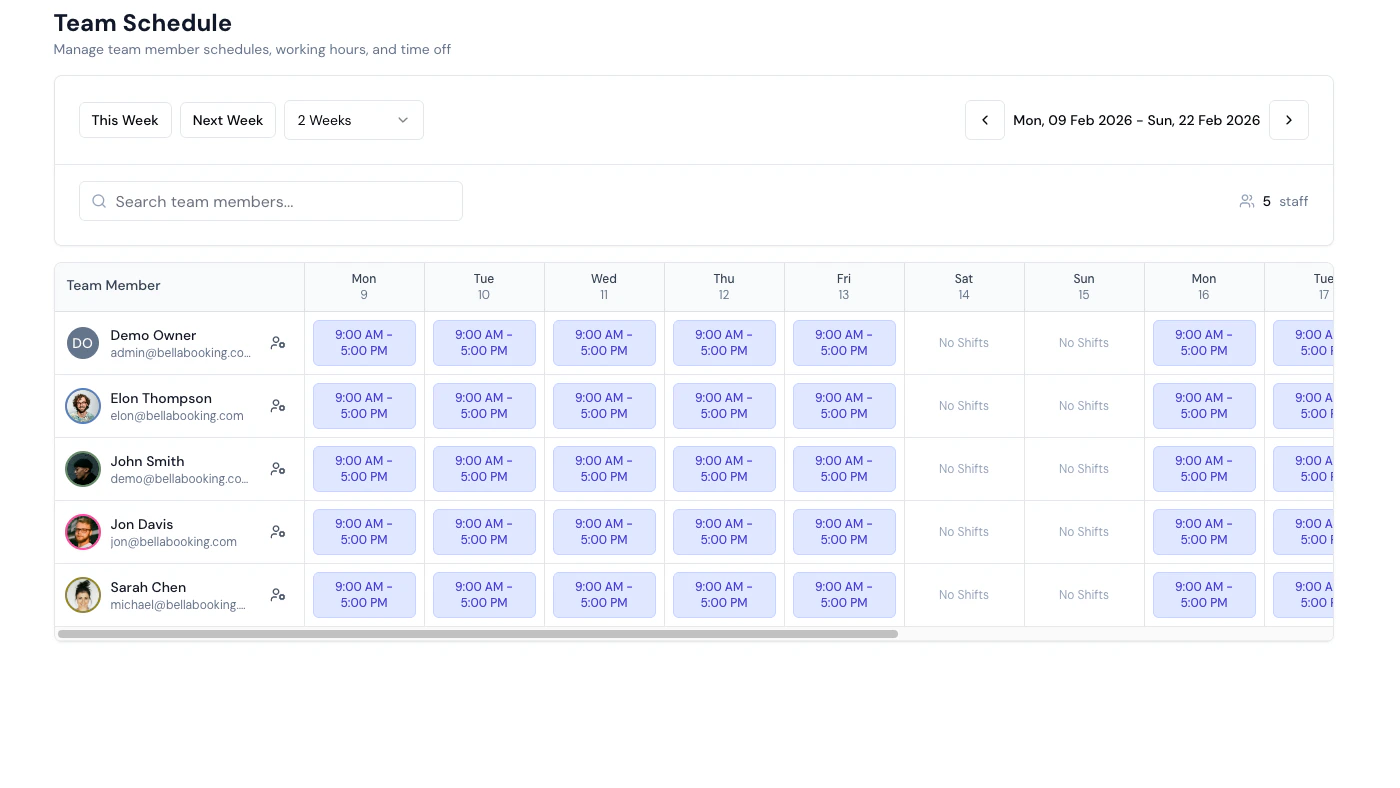
Task: Click Elon Thompson's profile avatar
Action: pos(82,405)
